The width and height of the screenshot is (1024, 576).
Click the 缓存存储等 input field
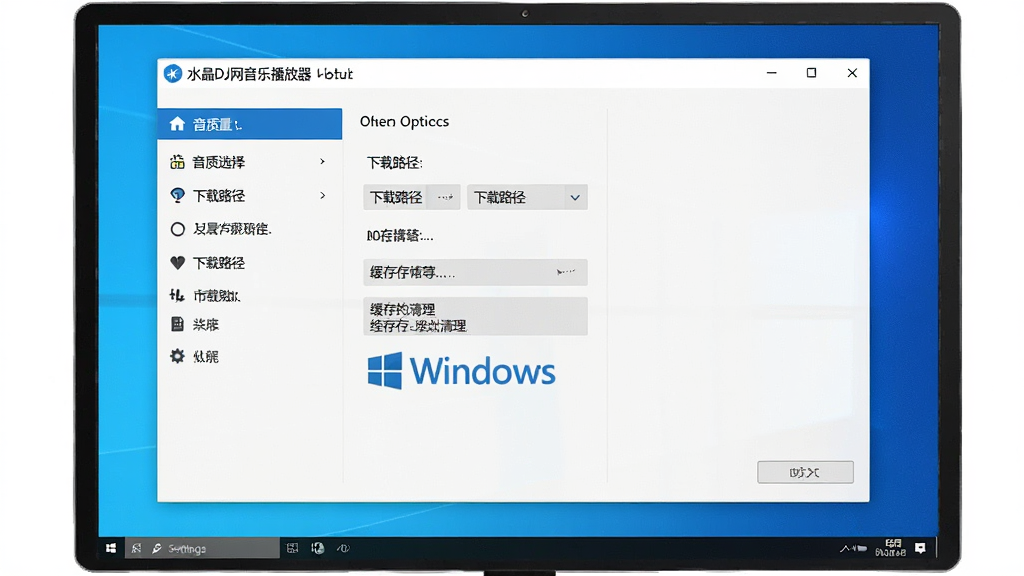[475, 272]
